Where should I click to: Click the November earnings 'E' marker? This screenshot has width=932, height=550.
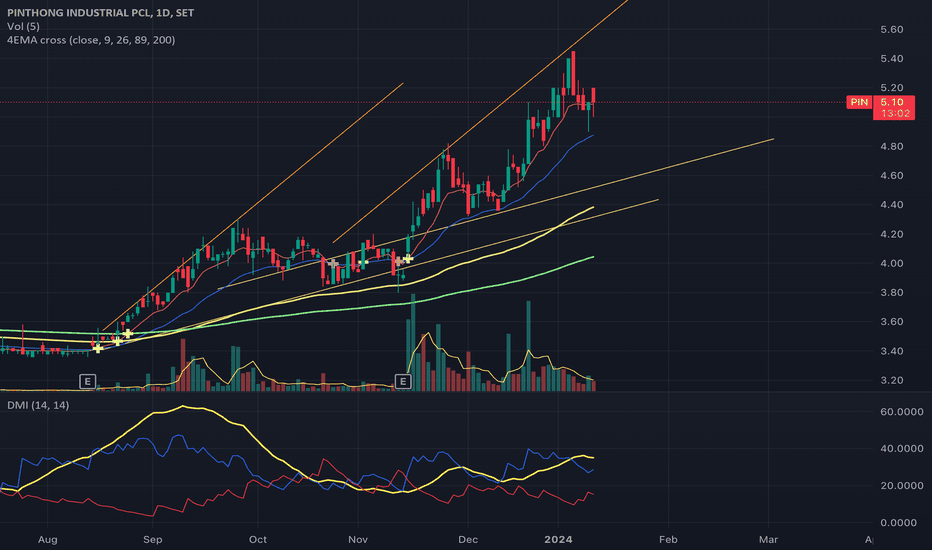403,381
